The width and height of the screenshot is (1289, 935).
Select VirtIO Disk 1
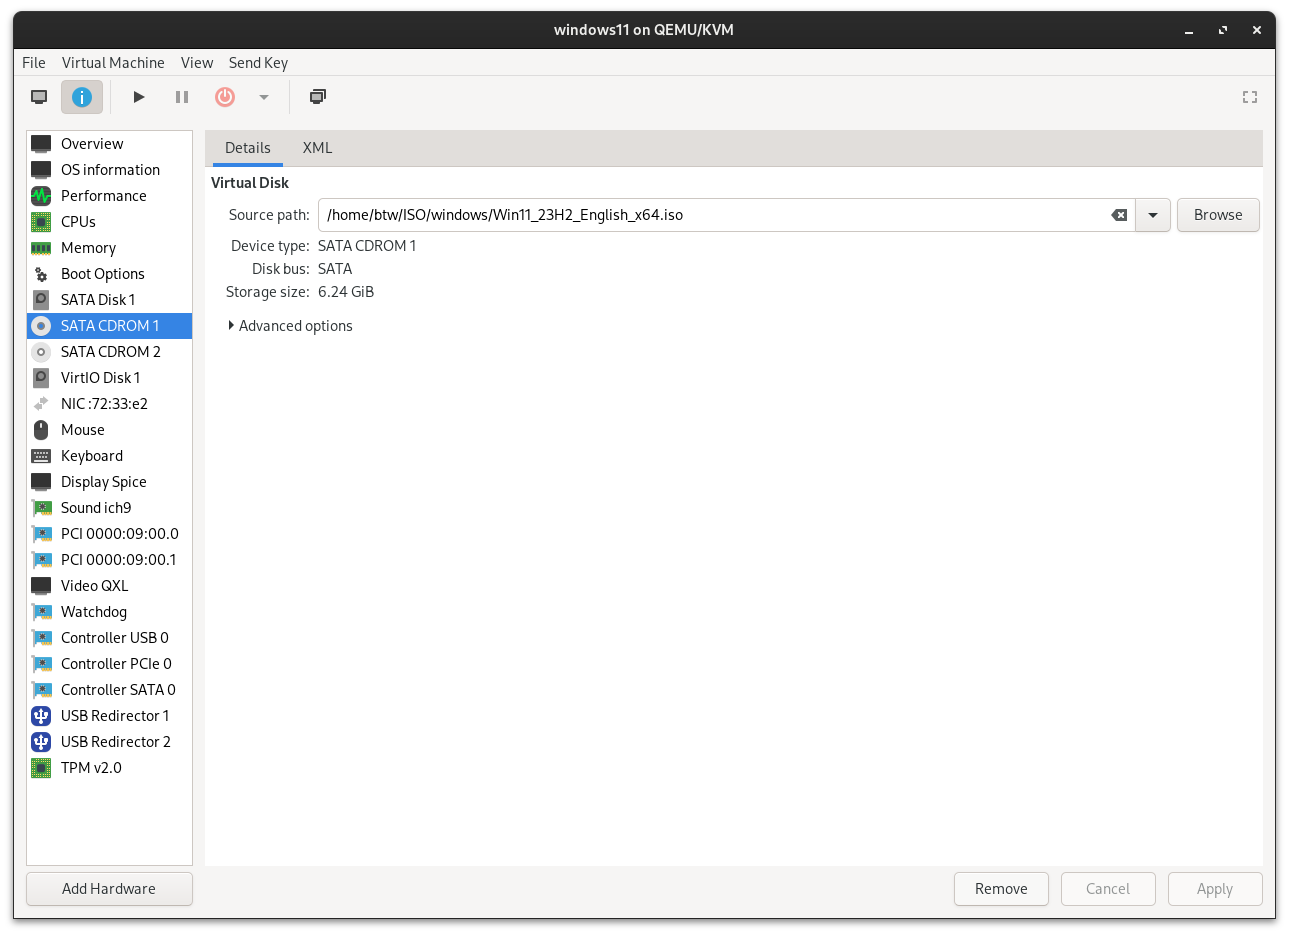click(x=109, y=378)
